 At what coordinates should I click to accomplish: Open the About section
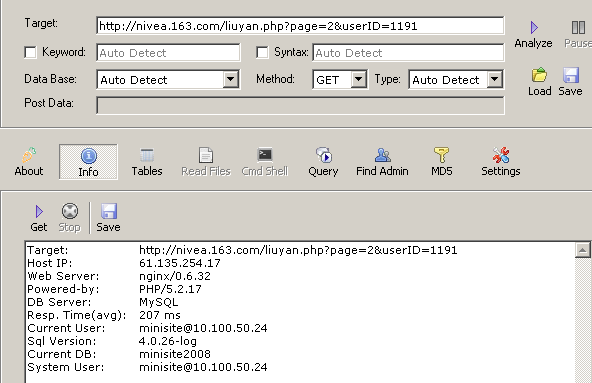coord(29,162)
